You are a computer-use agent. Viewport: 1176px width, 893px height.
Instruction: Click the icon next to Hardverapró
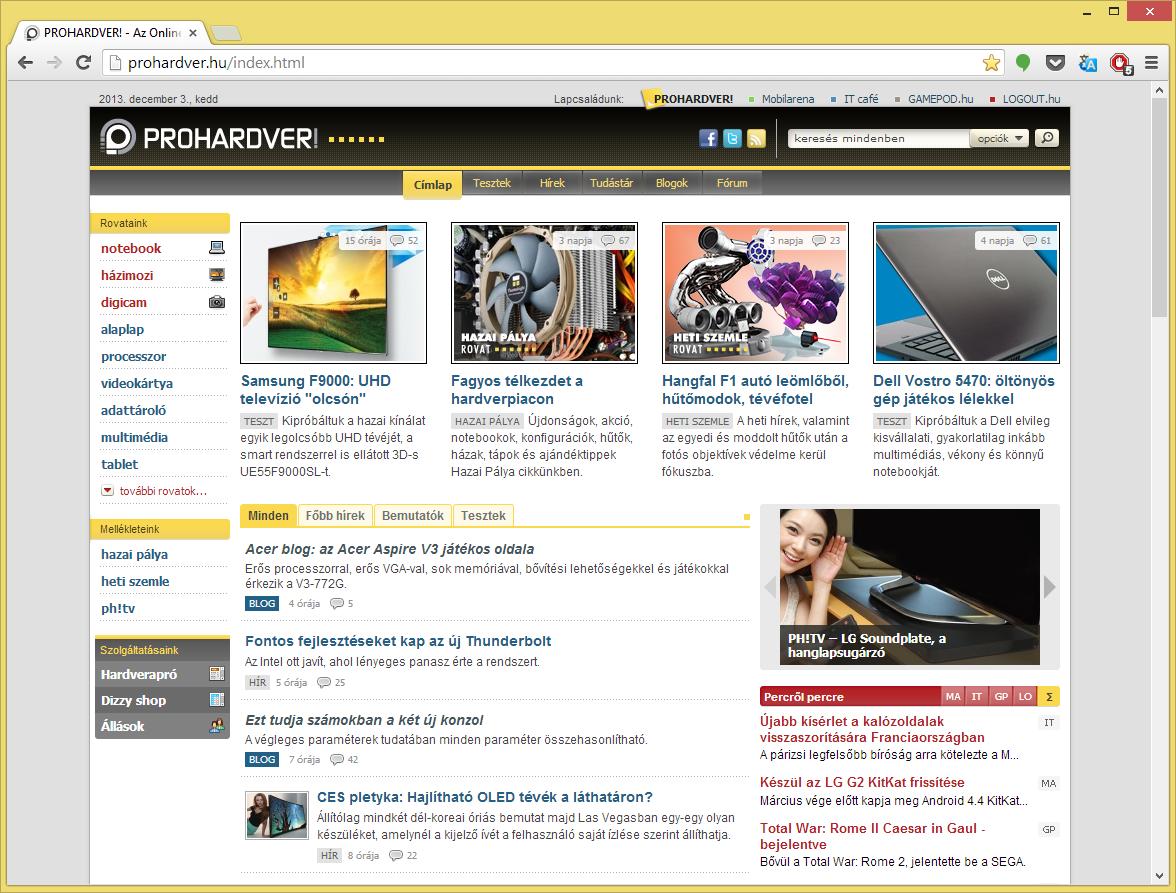tap(217, 674)
